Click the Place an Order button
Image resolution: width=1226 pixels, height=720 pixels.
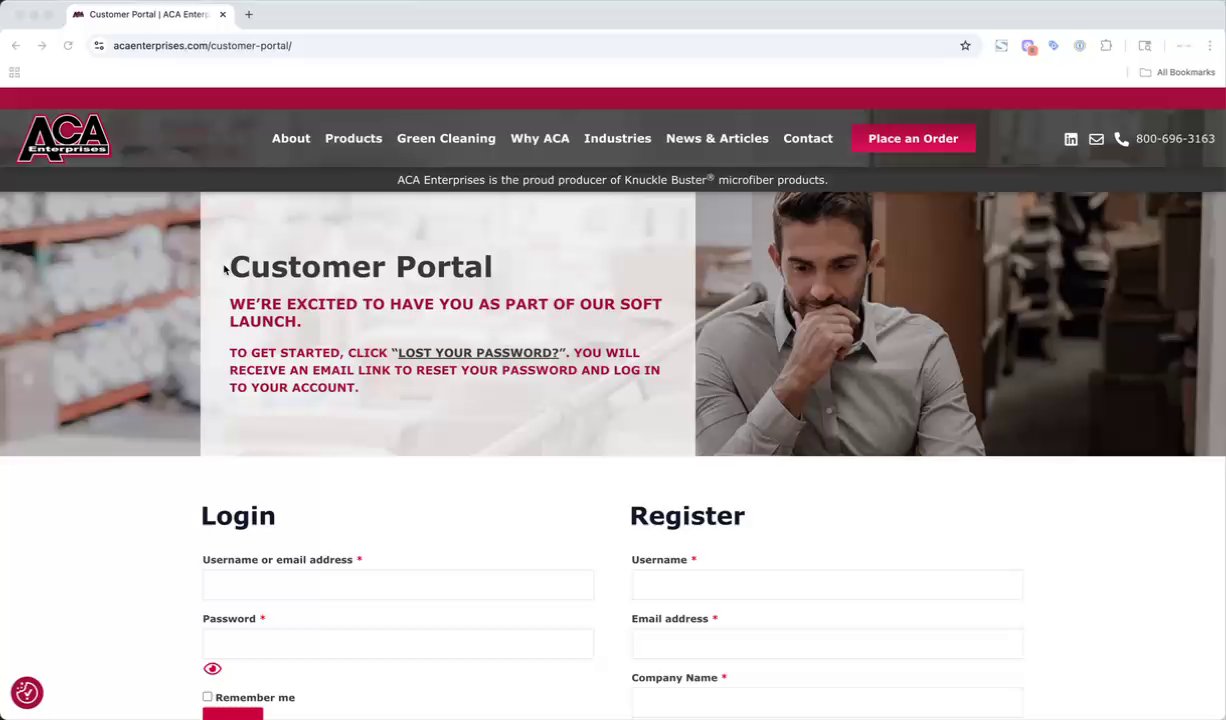913,139
